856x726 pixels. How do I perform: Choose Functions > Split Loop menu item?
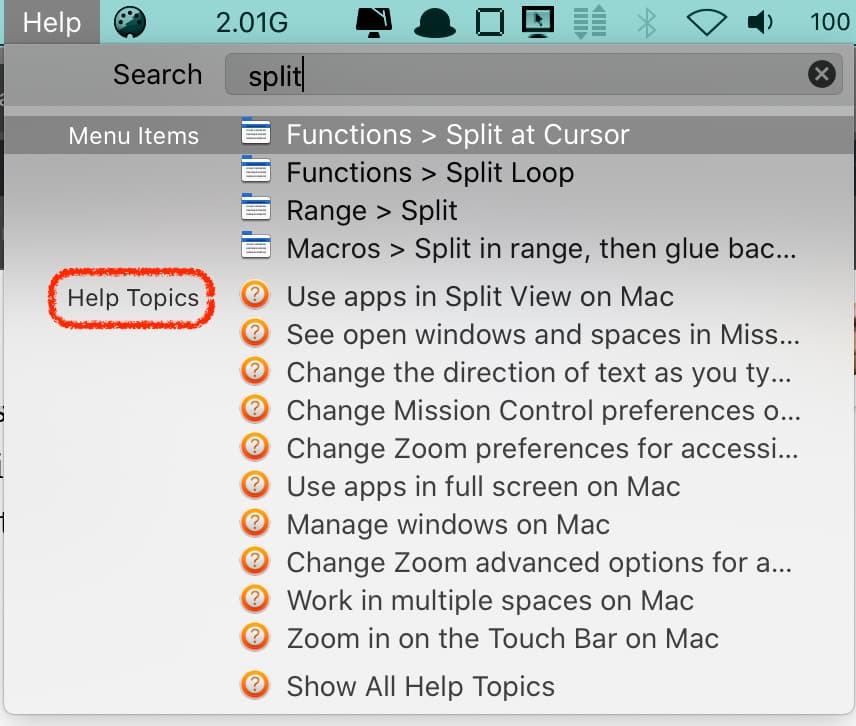430,173
